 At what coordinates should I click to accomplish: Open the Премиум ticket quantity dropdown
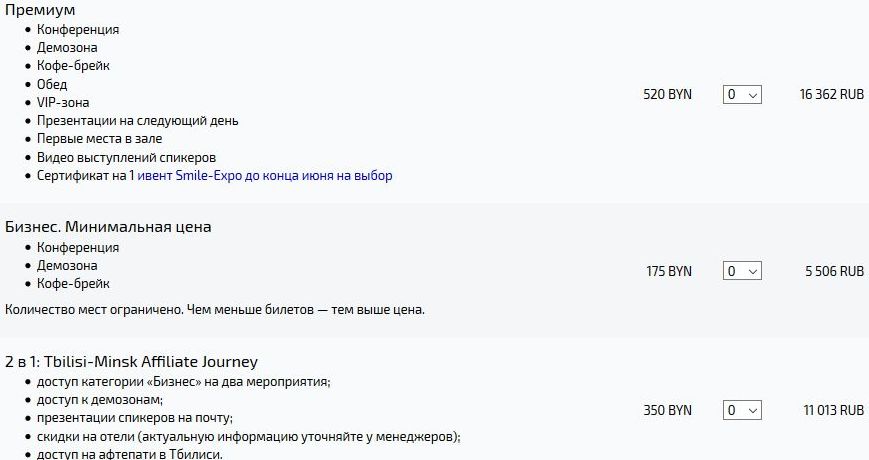[742, 94]
